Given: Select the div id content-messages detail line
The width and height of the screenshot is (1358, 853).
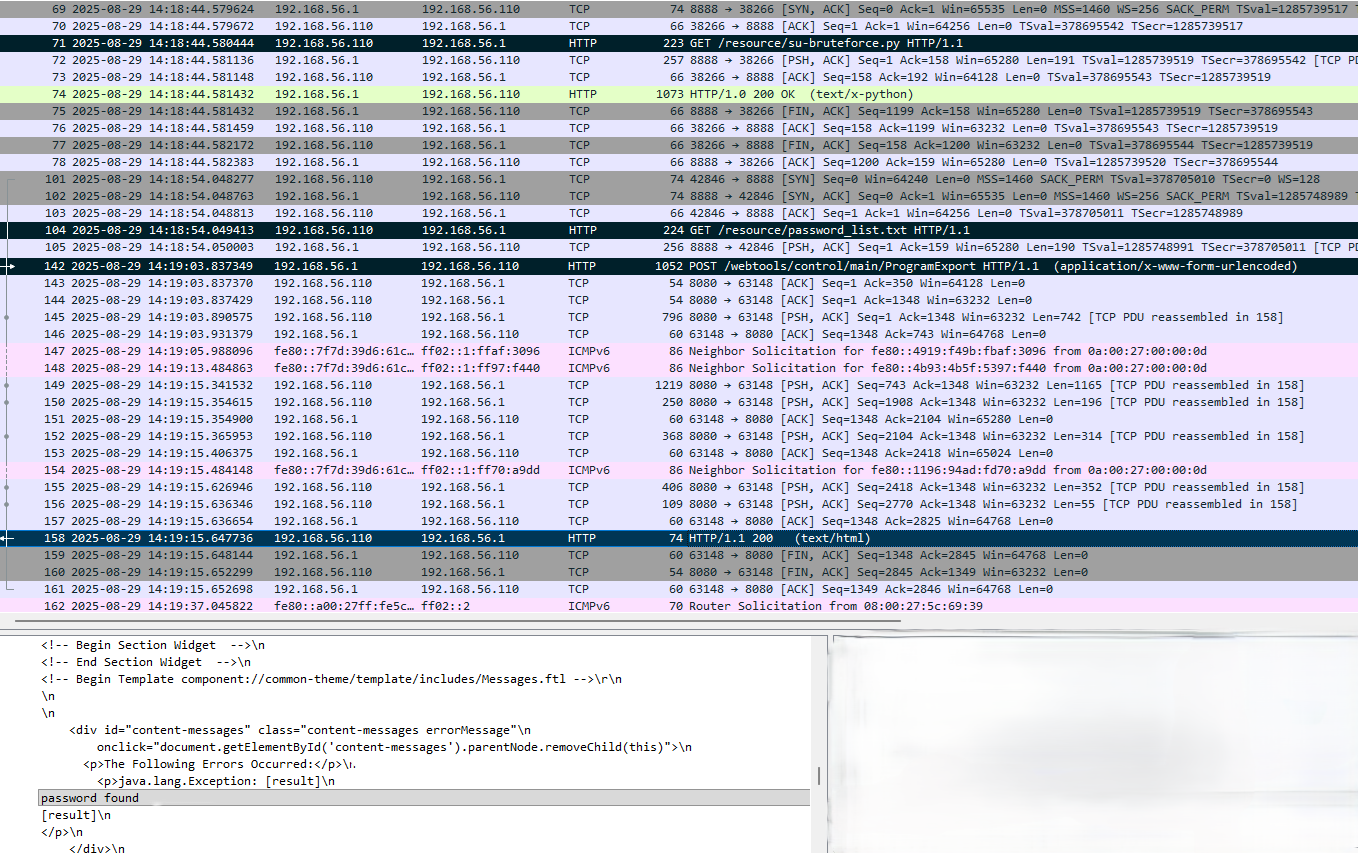Looking at the screenshot, I should click(300, 730).
